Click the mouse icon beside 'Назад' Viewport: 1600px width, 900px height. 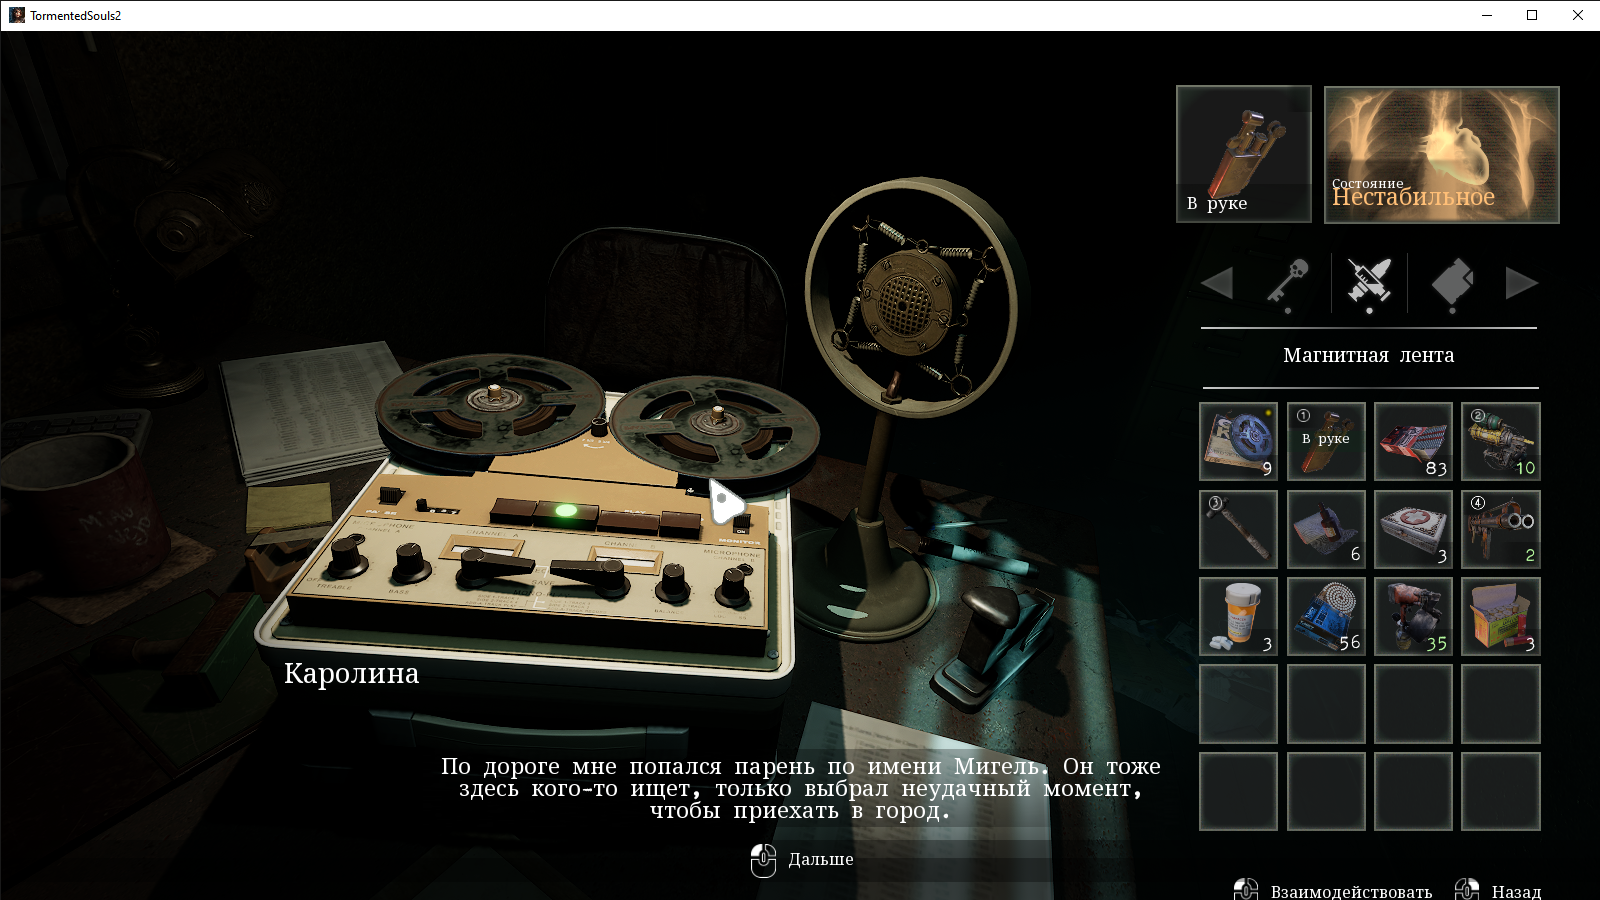point(1467,889)
